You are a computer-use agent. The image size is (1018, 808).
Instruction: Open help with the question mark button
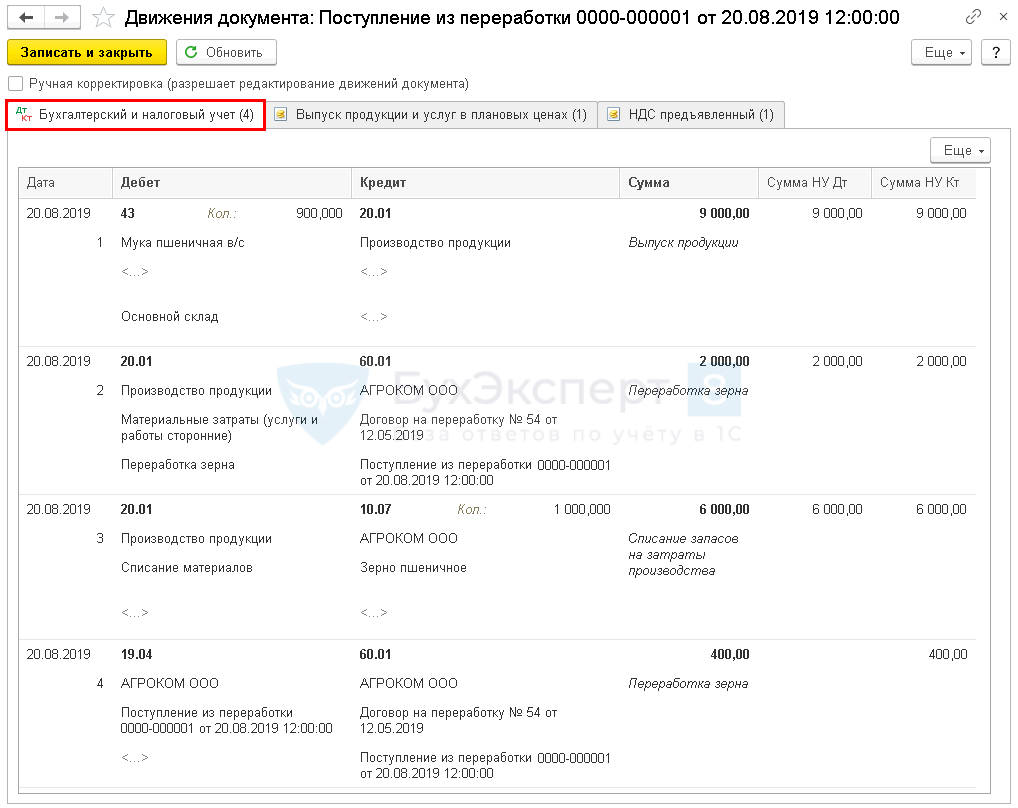995,52
